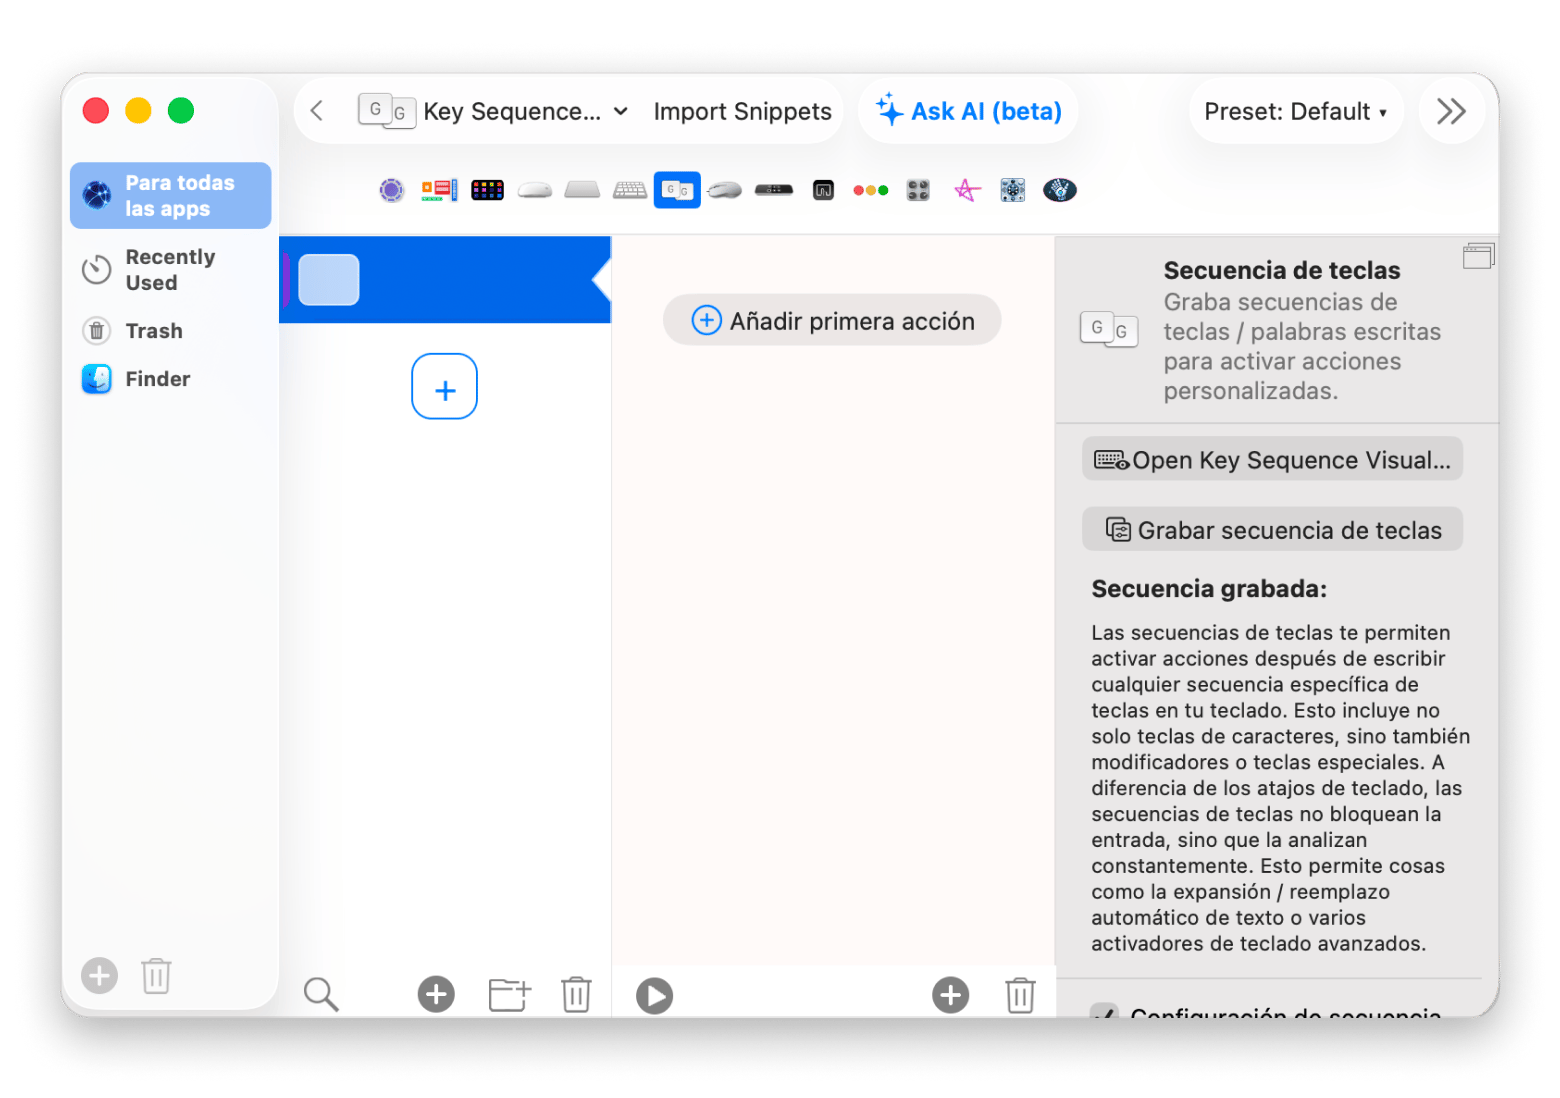Select the empty blue trigger row

point(445,280)
